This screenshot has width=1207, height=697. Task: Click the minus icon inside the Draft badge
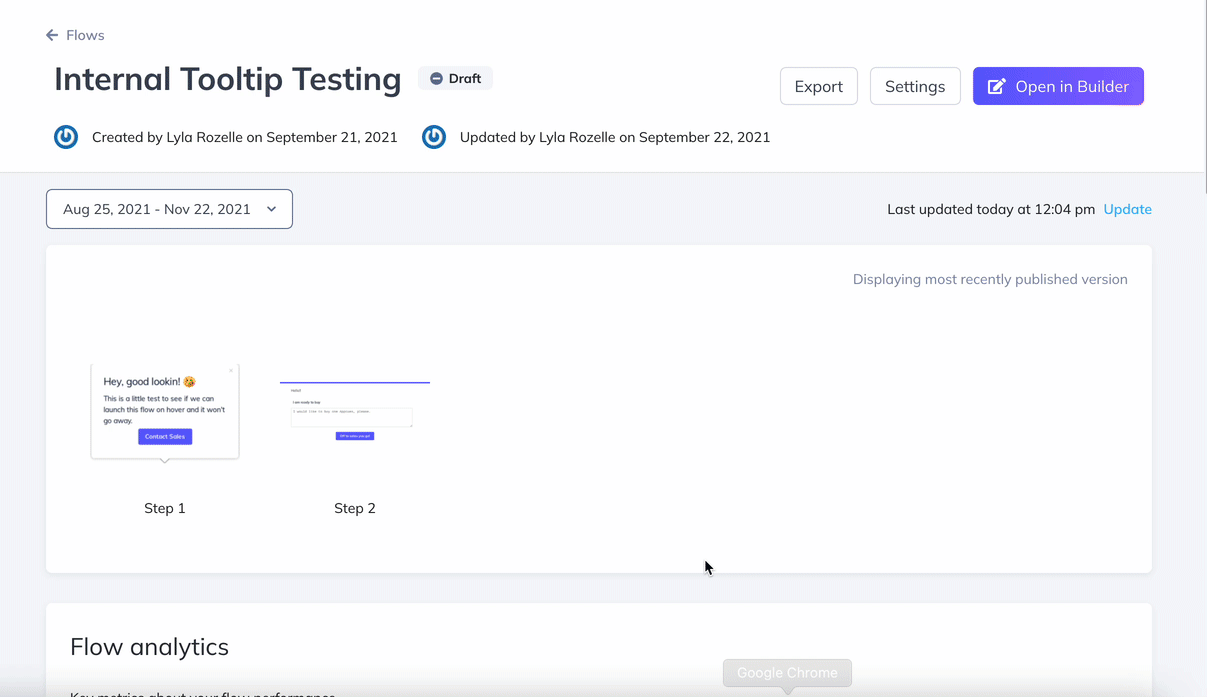tap(436, 78)
